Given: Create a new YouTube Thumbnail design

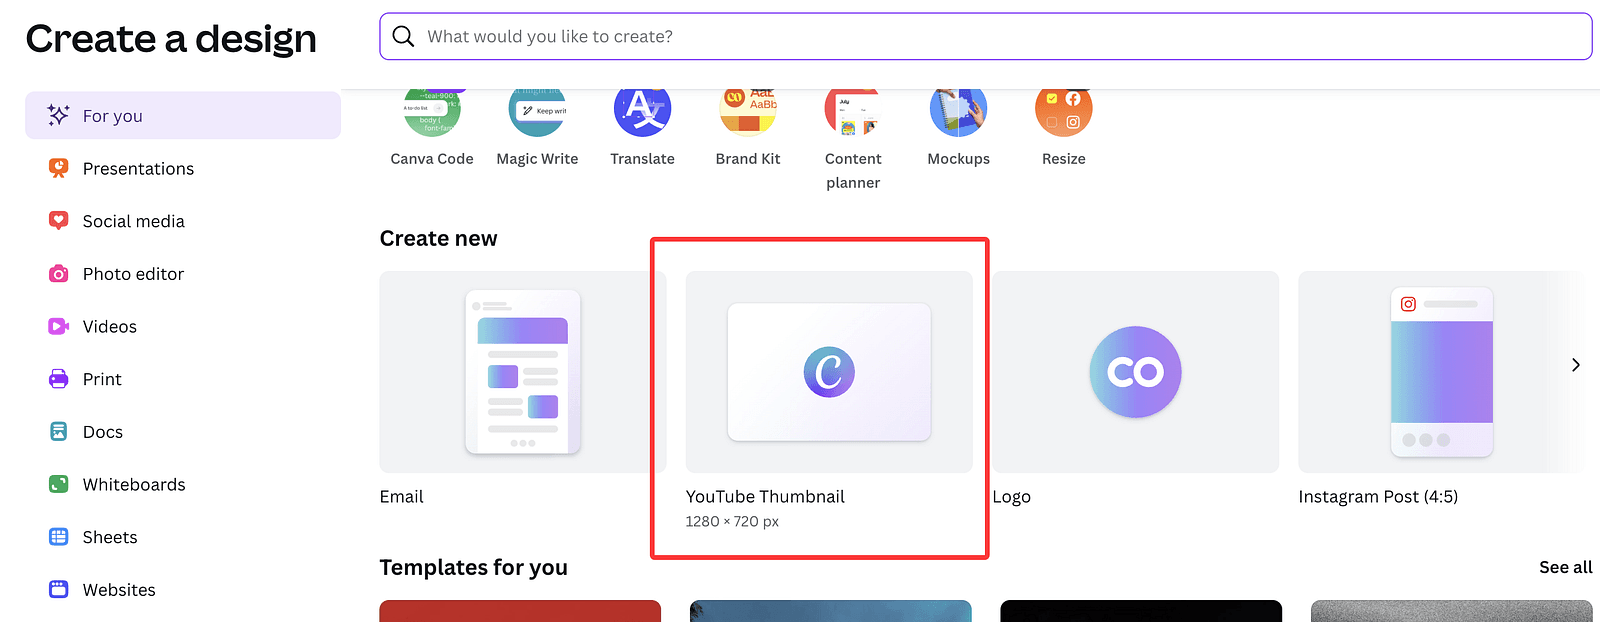Looking at the screenshot, I should click(x=829, y=372).
